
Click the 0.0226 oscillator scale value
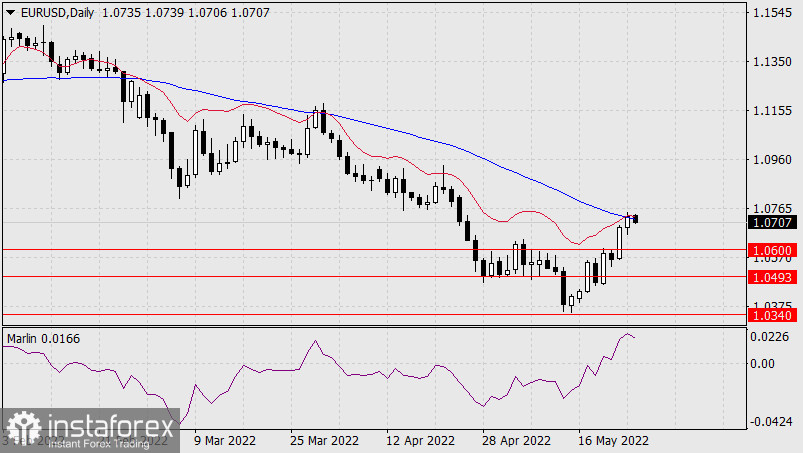(770, 336)
